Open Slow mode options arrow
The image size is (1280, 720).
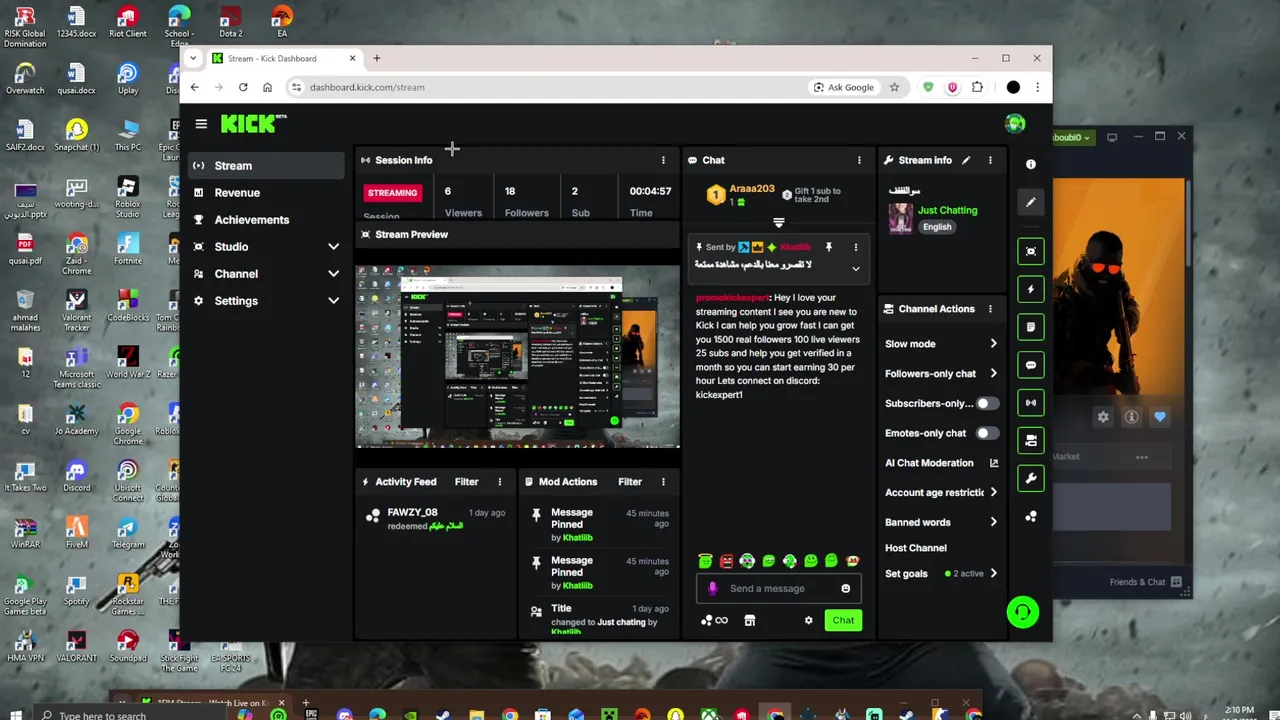[x=993, y=344]
